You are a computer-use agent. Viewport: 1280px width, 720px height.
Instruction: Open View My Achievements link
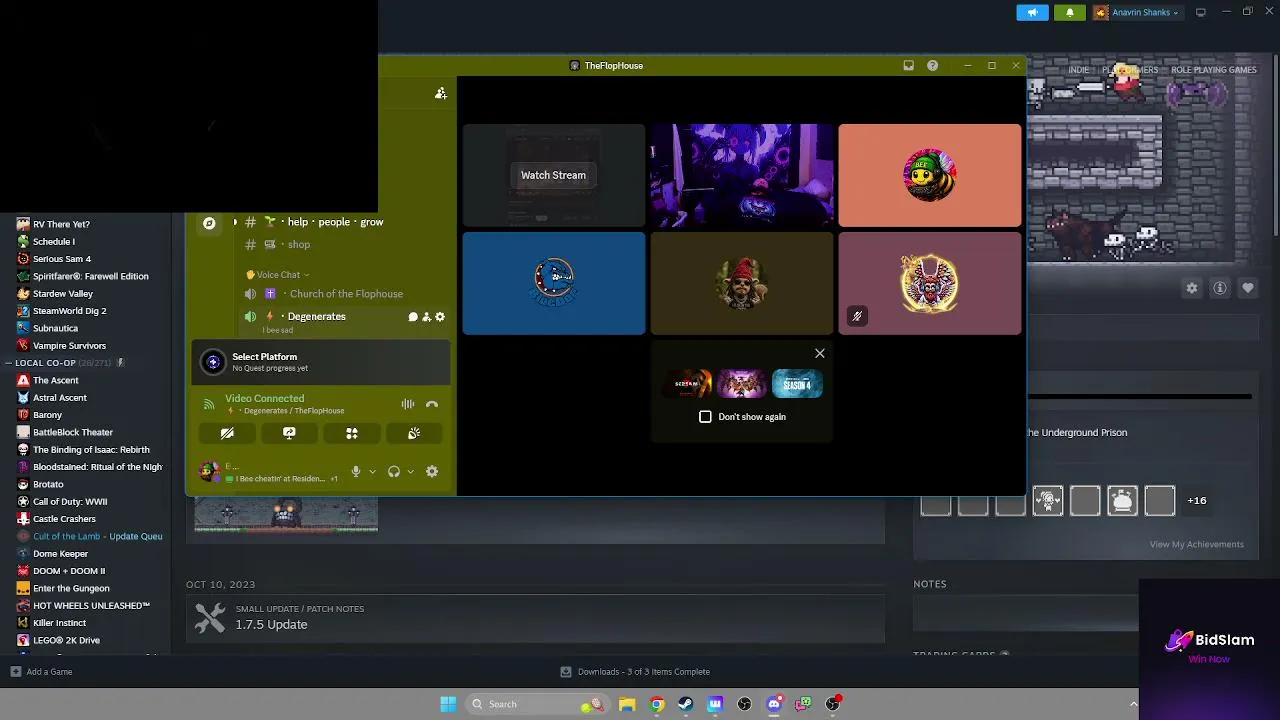[x=1197, y=545]
